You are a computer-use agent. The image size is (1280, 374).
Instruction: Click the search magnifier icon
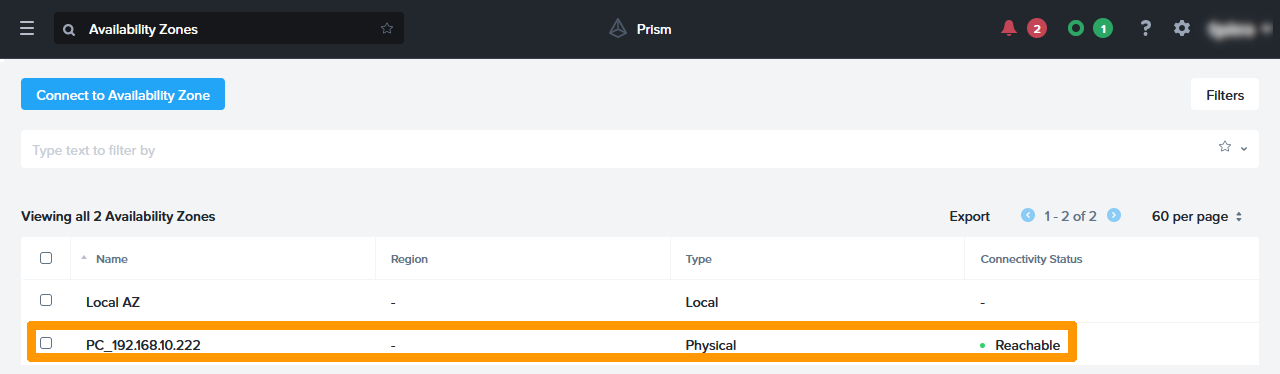pos(69,29)
